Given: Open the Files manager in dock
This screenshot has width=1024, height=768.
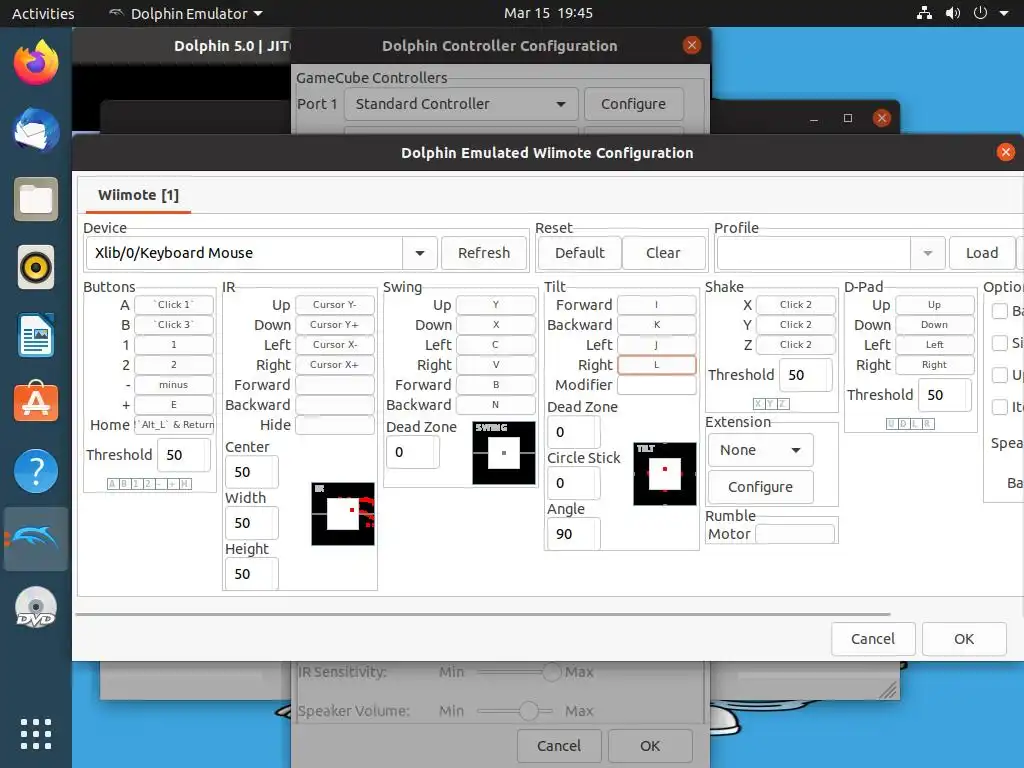Looking at the screenshot, I should pyautogui.click(x=36, y=199).
